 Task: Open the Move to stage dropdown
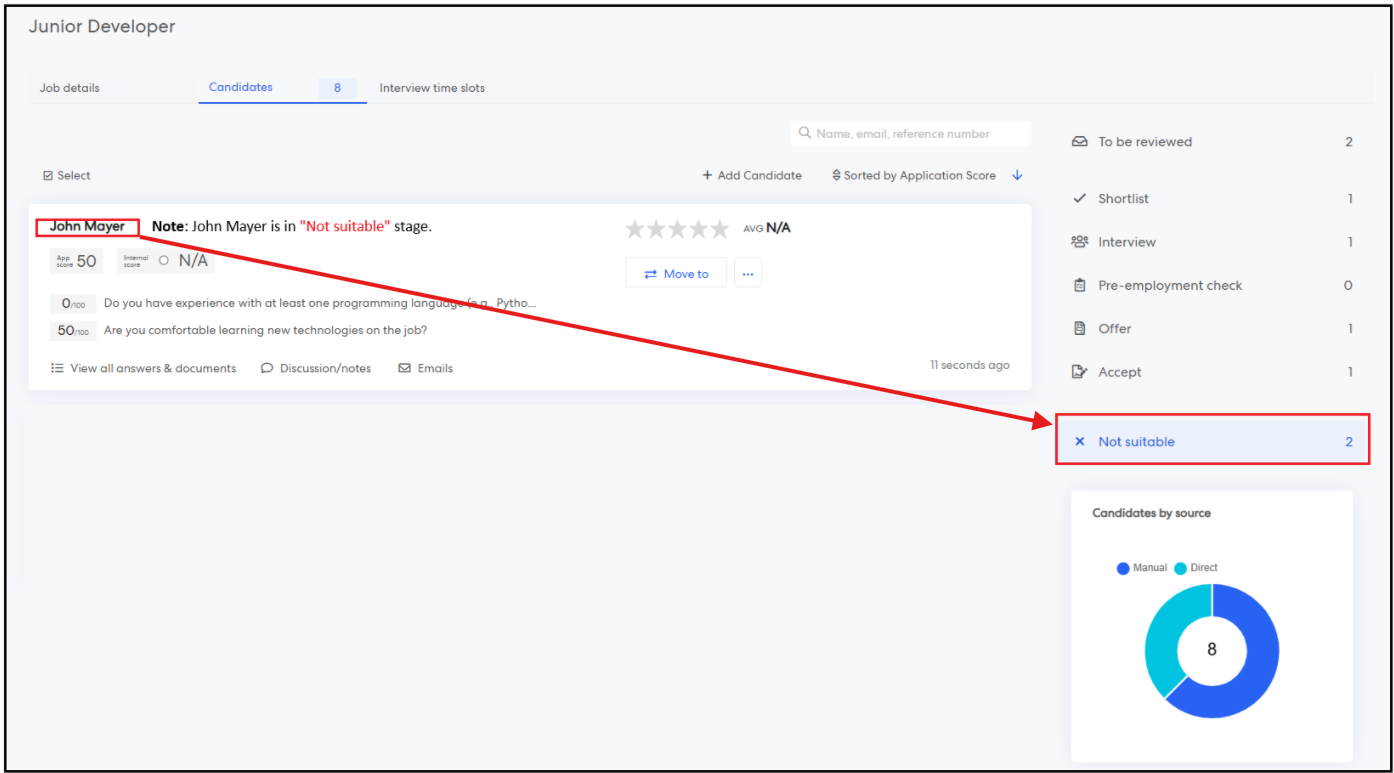coord(676,273)
